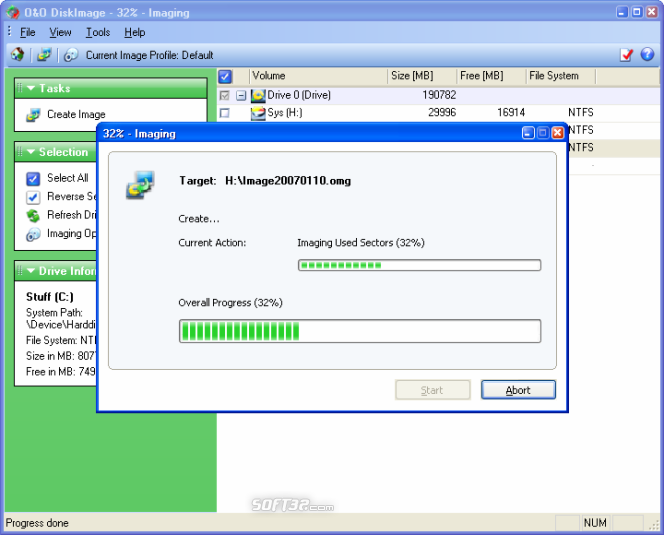Click the 'Imaging Used Sectors (32%)' label
The image size is (664, 535).
[x=361, y=243]
